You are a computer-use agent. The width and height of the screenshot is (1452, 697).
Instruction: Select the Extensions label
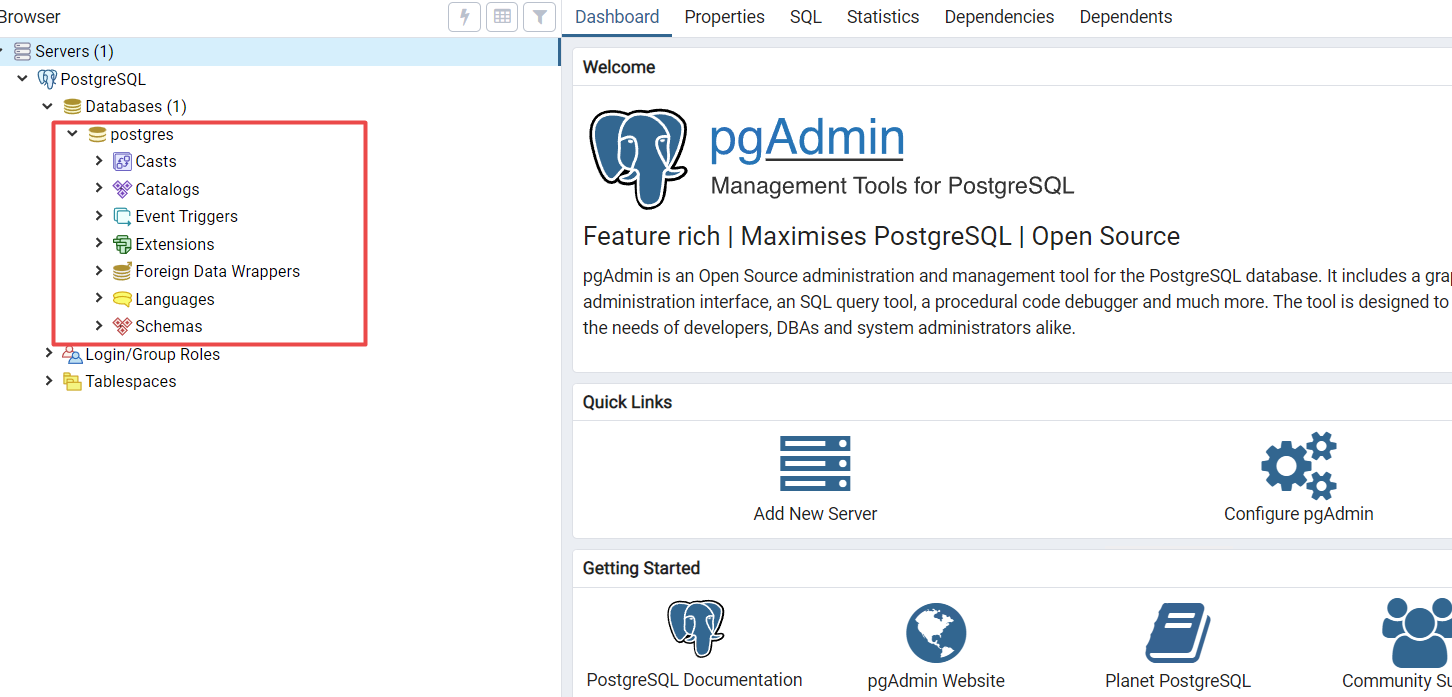pos(175,244)
